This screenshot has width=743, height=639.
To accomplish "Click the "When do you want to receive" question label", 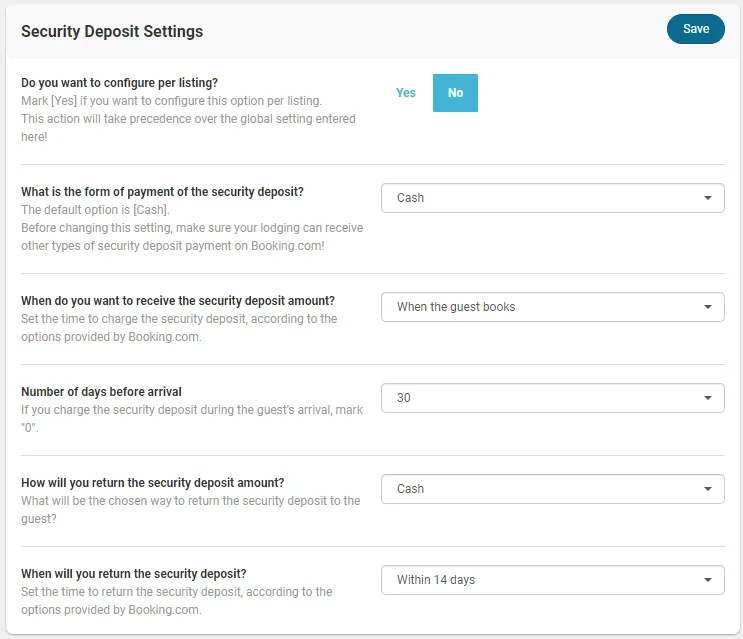I will 178,301.
